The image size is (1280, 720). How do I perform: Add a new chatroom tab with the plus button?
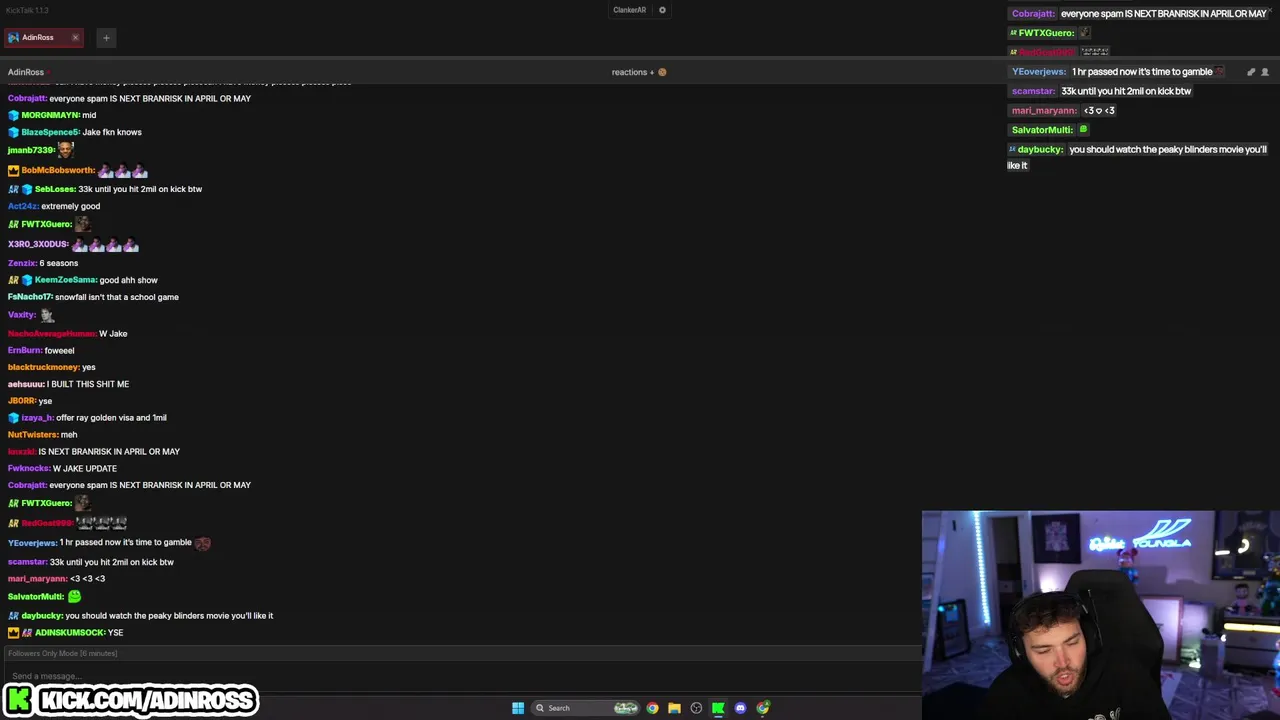click(x=106, y=38)
